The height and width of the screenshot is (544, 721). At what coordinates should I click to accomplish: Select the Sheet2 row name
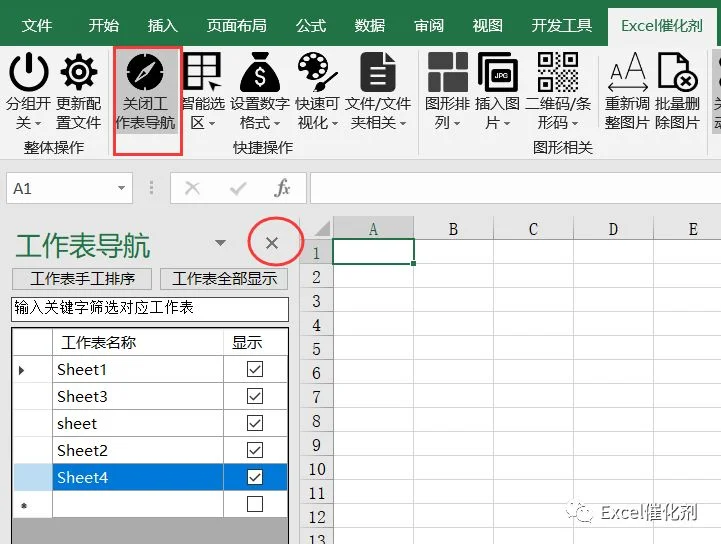138,451
